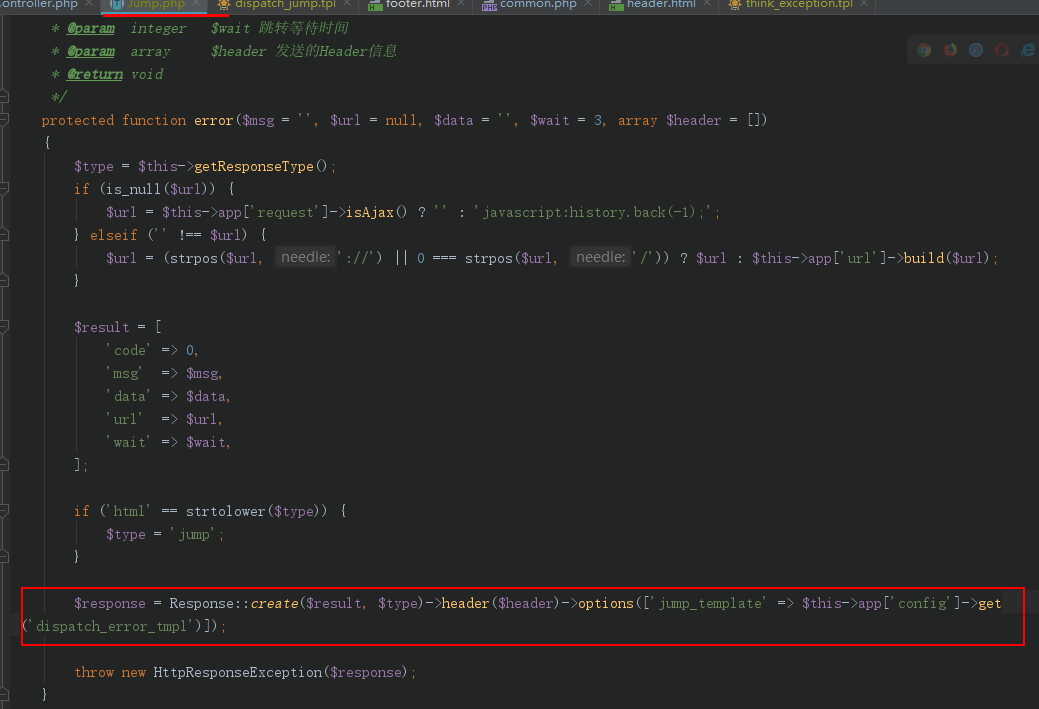Image resolution: width=1039 pixels, height=709 pixels.
Task: Click fold marker at the function's closing brace
Action: (x=4, y=694)
